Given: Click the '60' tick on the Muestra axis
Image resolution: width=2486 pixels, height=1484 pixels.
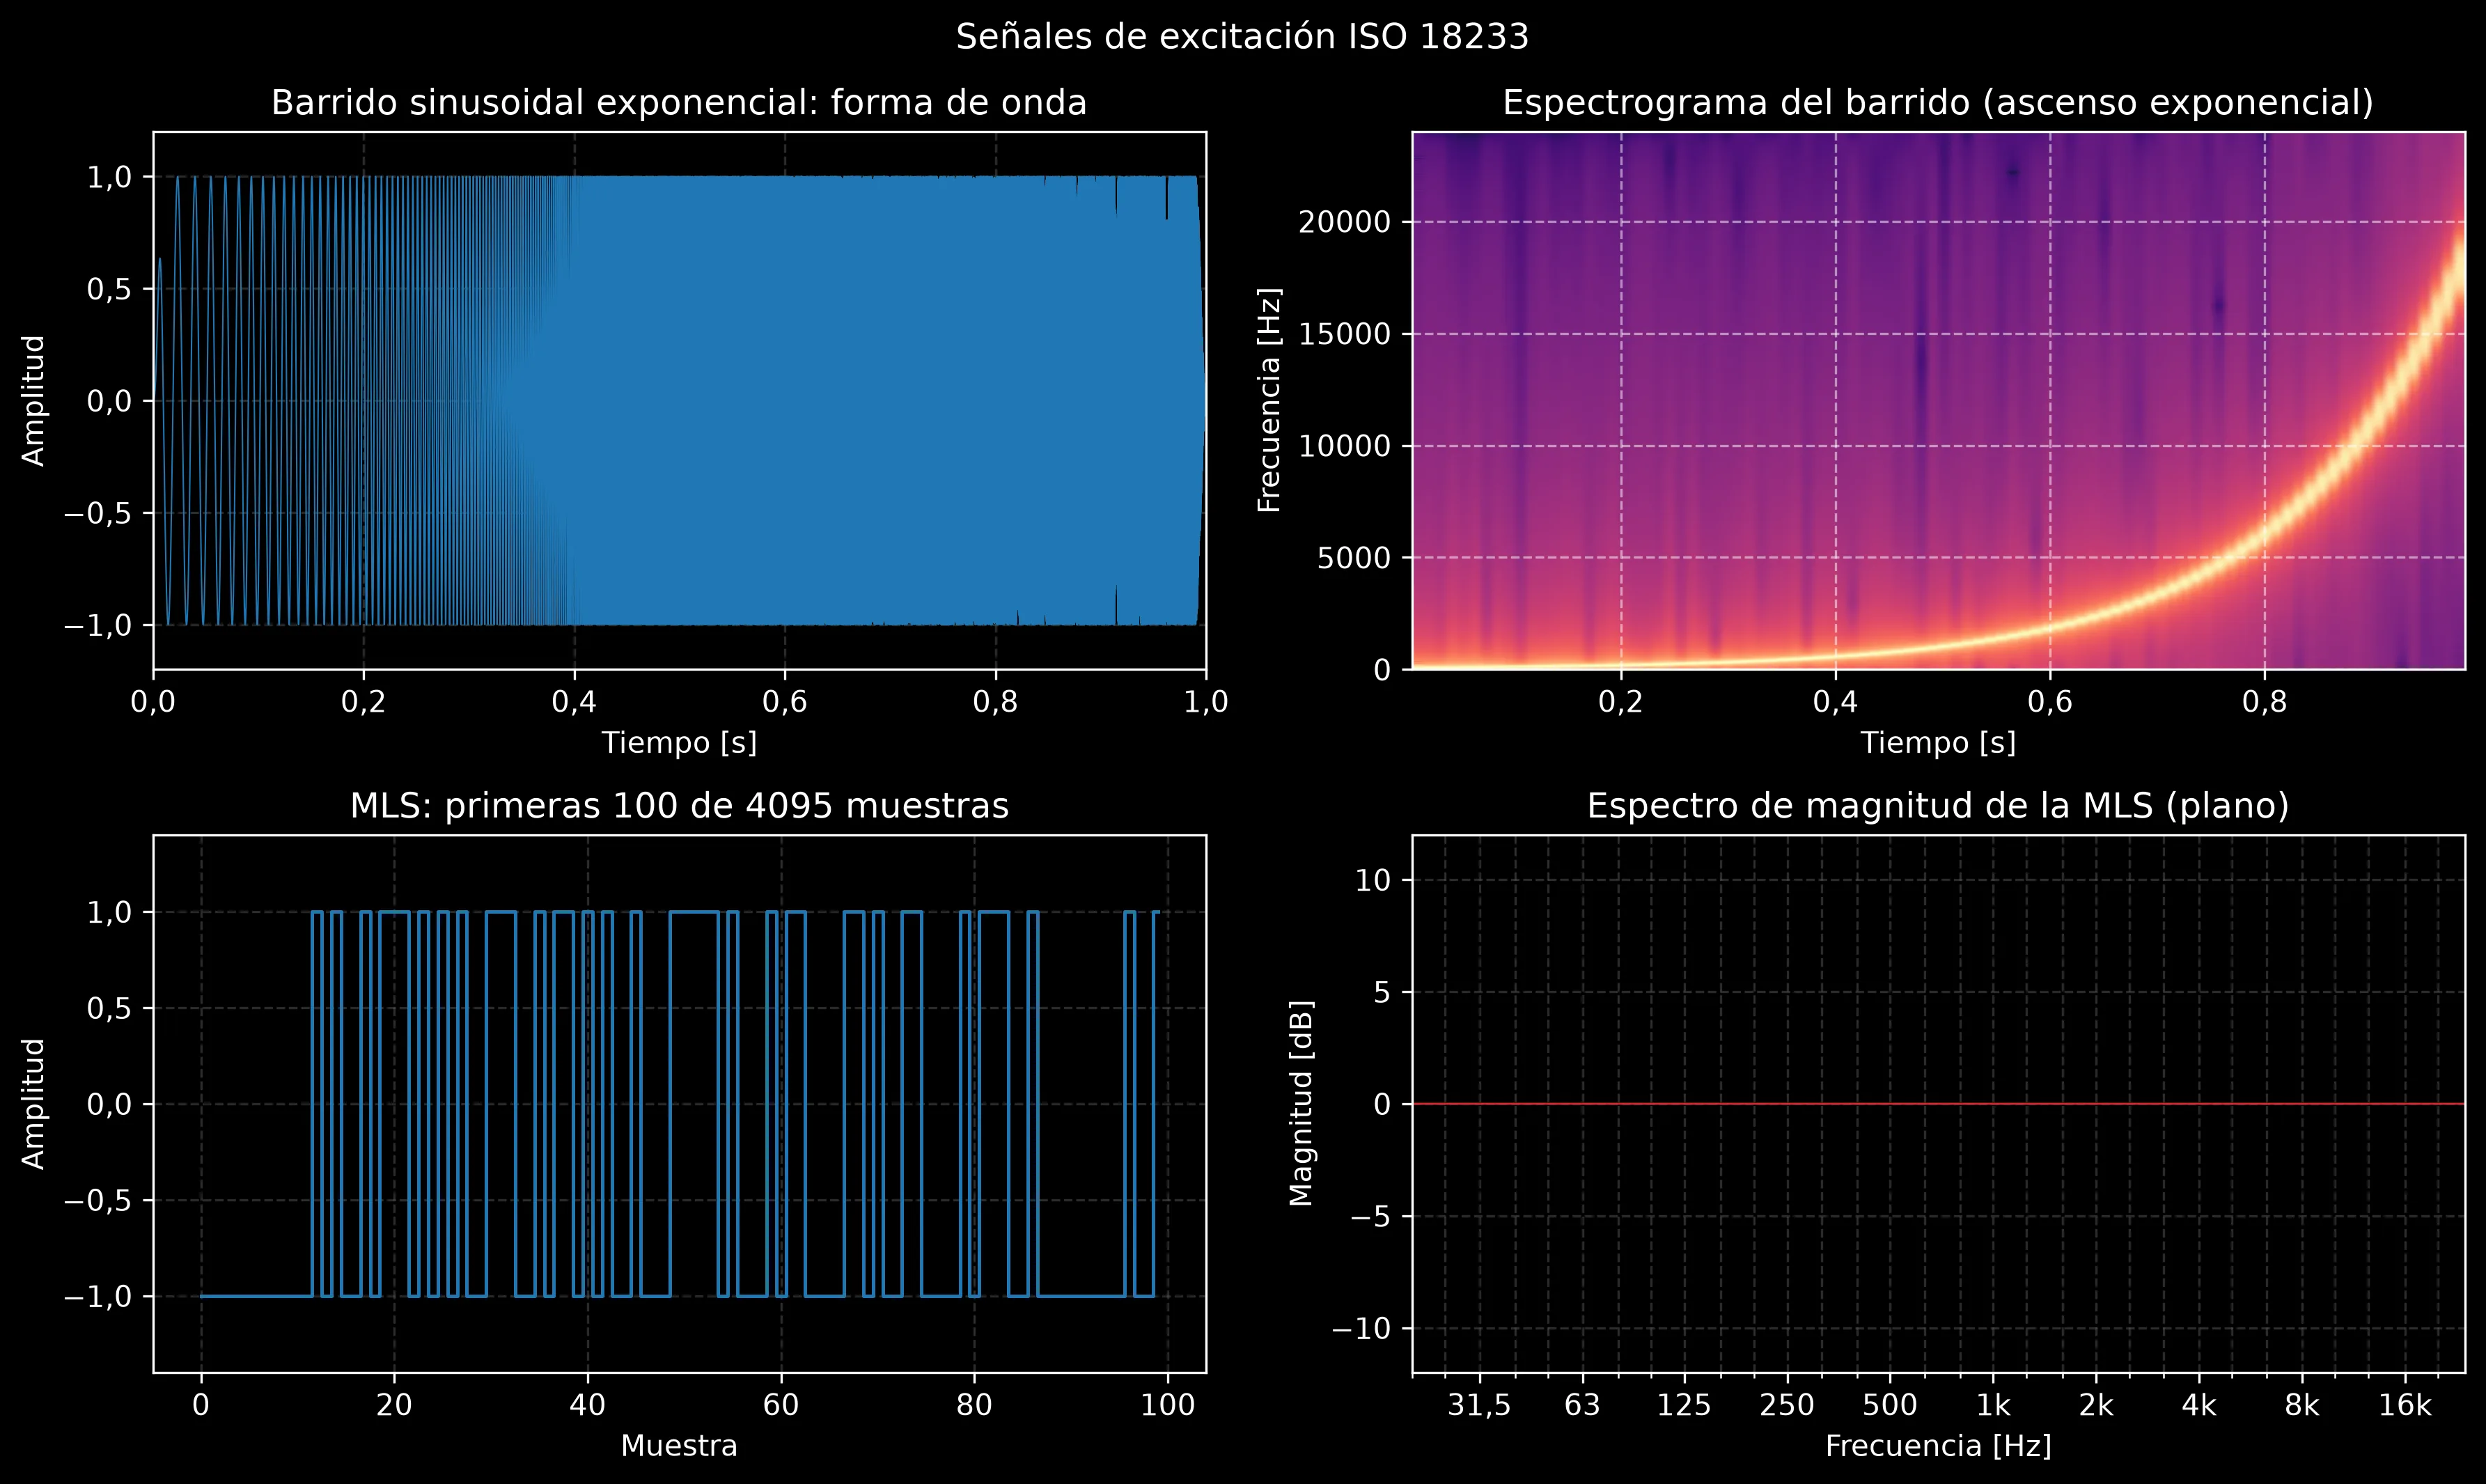Looking at the screenshot, I should click(781, 1406).
